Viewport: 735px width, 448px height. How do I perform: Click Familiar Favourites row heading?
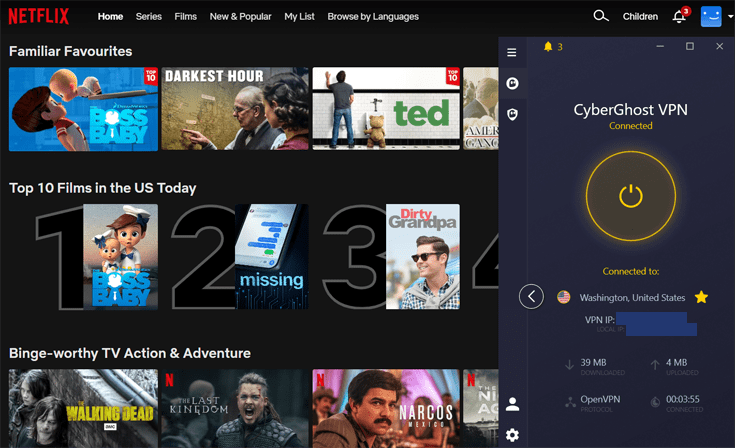coord(71,51)
